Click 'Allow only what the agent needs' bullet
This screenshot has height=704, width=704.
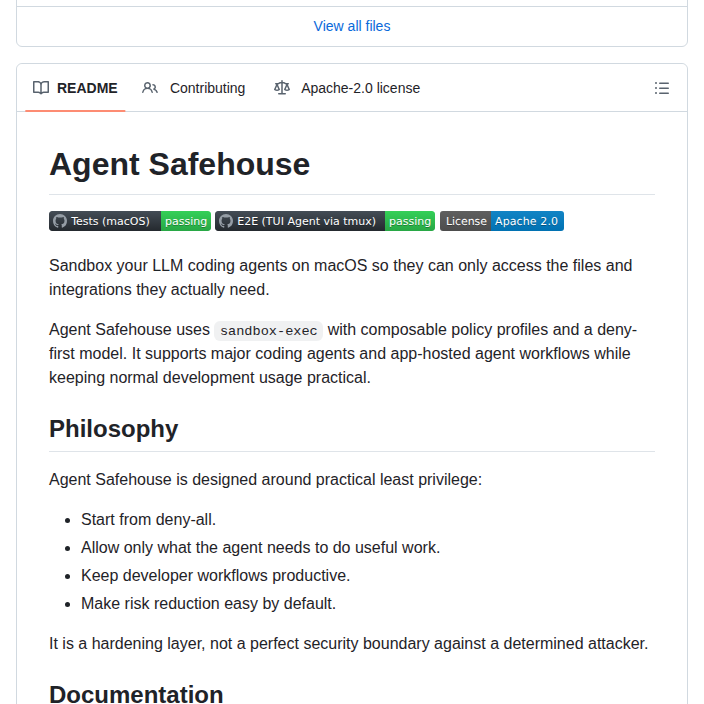[260, 548]
